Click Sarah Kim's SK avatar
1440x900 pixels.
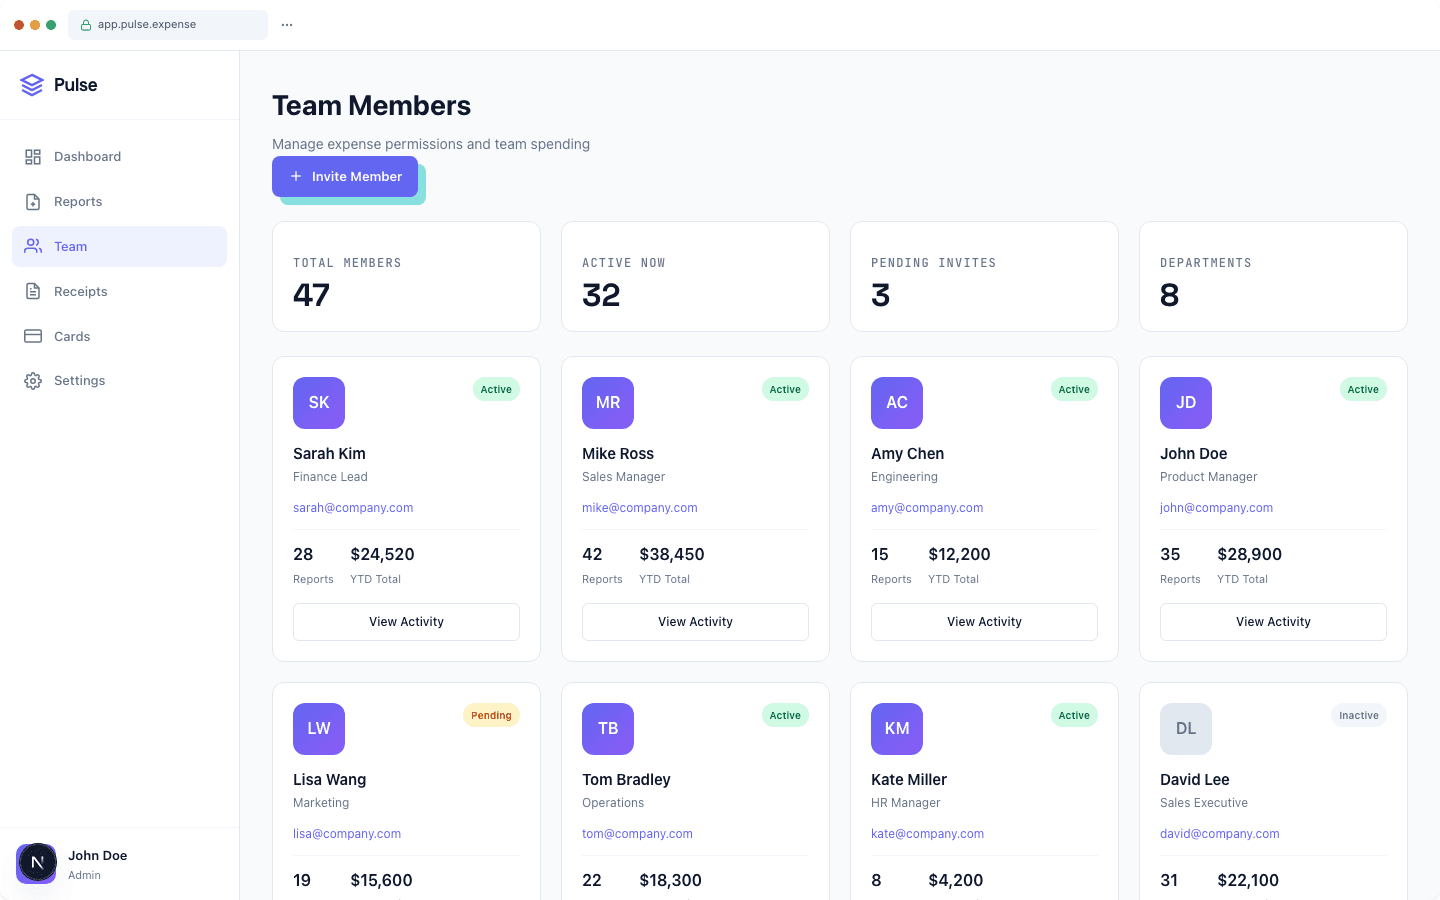[x=319, y=403]
